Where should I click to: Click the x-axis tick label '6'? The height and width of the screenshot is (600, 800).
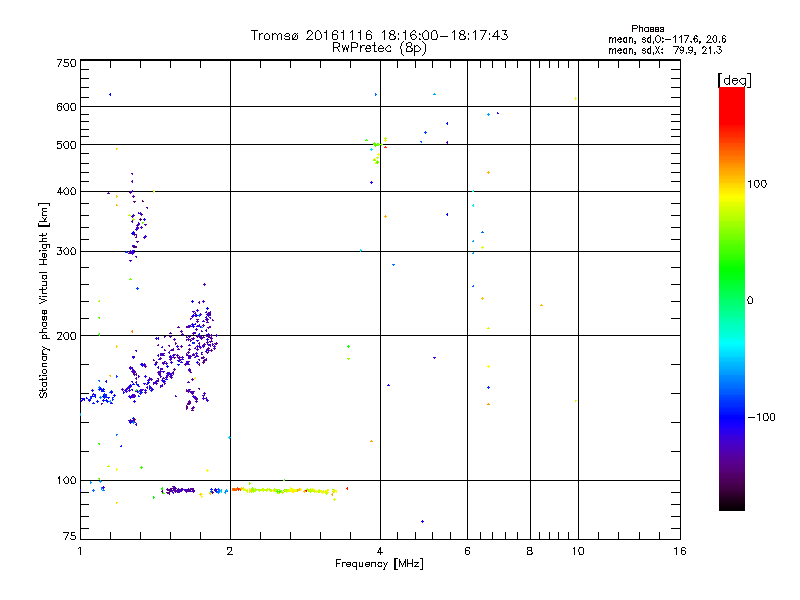pyautogui.click(x=467, y=551)
